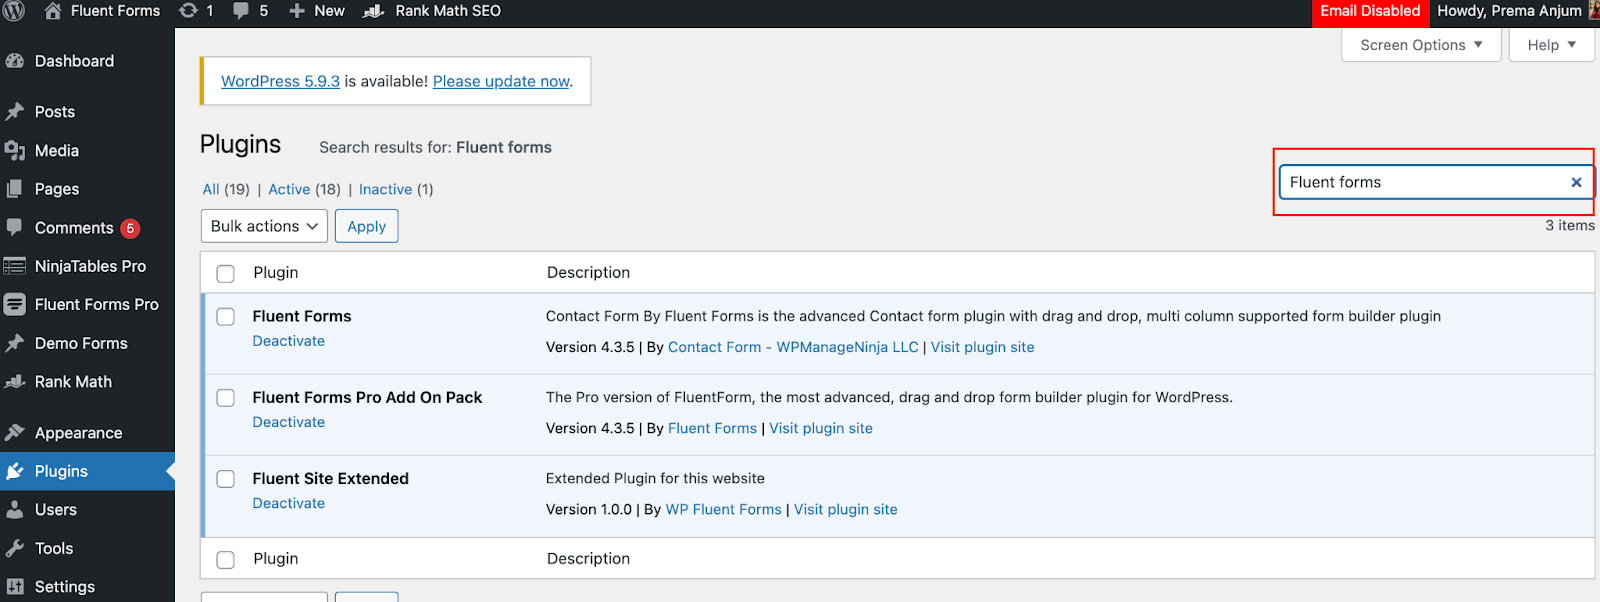Click the NinjaTables Pro sidebar icon
This screenshot has height=602, width=1600.
[14, 266]
